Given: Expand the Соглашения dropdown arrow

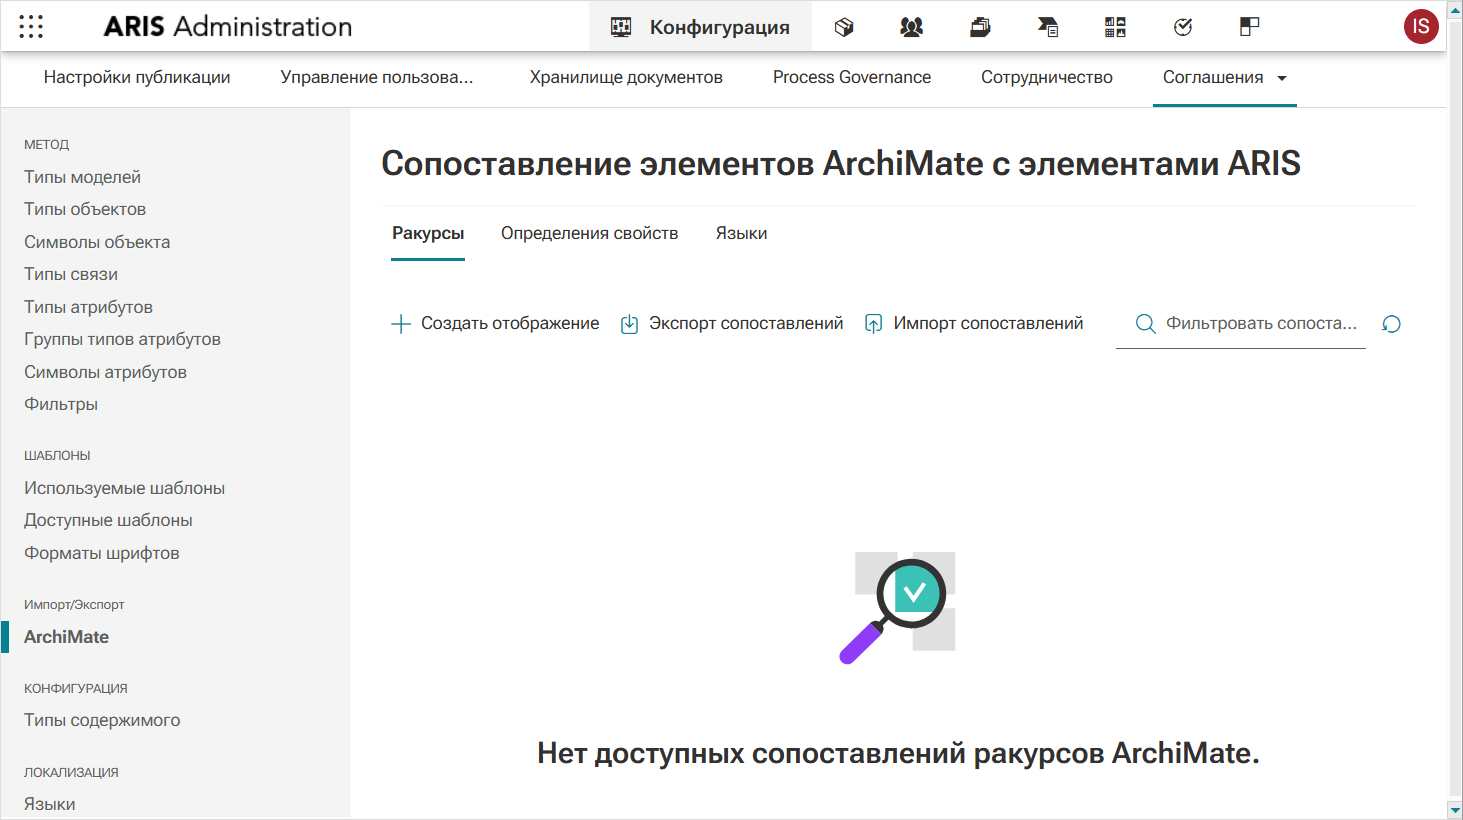Looking at the screenshot, I should 1282,78.
